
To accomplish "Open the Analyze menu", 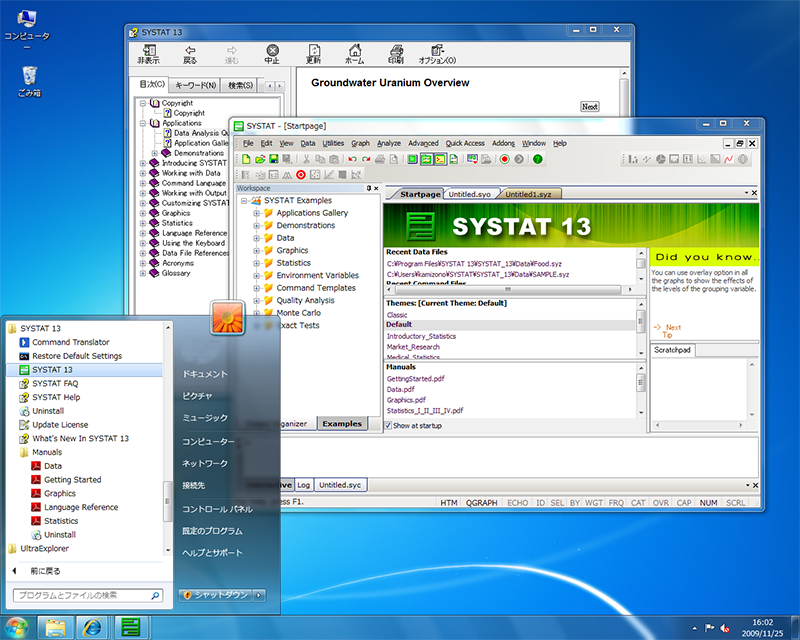I will 389,143.
